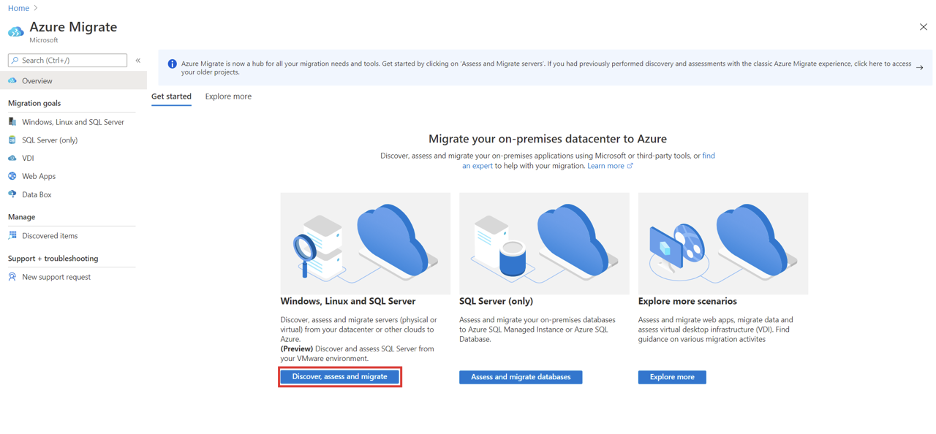Focus the Search (Ctrl+/) input field
Viewport: 936px width, 434px height.
(68, 61)
